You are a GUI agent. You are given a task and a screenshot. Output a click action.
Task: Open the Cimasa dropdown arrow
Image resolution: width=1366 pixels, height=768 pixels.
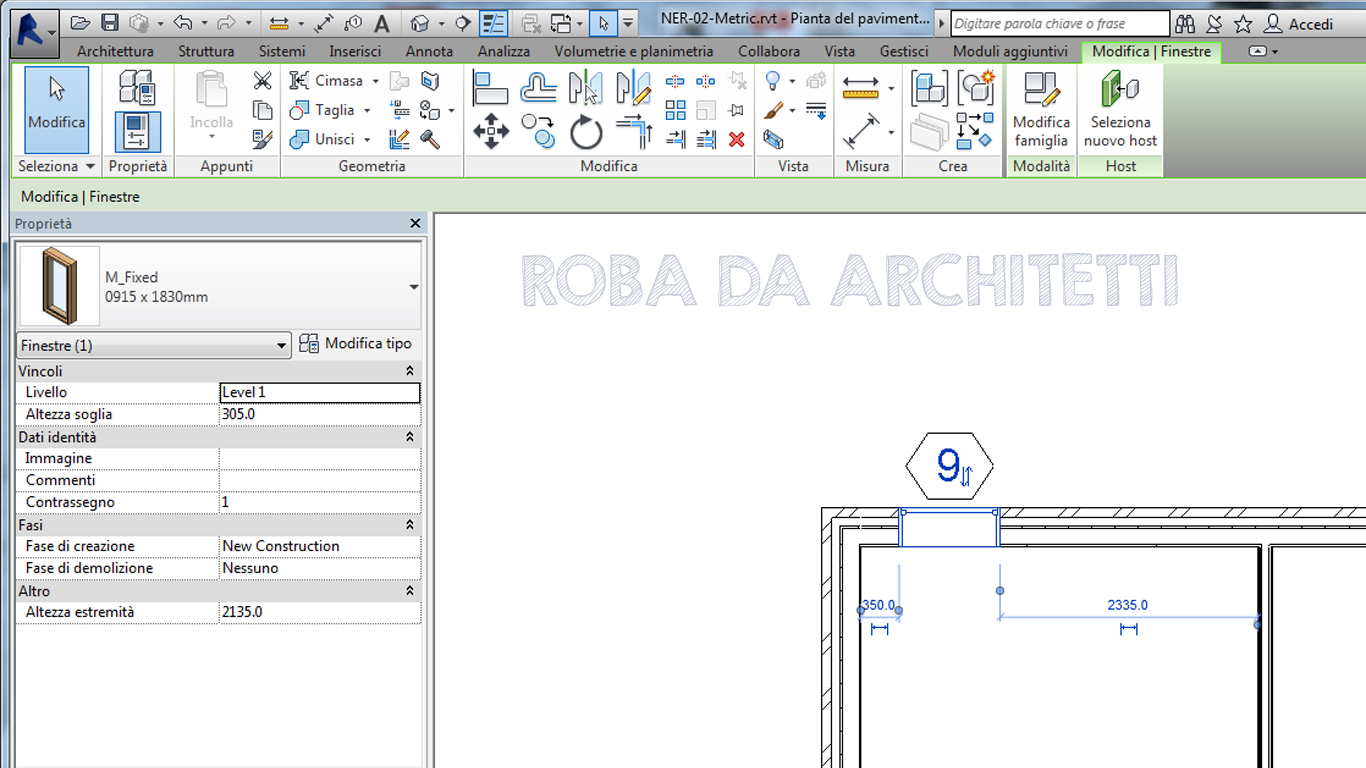click(375, 81)
